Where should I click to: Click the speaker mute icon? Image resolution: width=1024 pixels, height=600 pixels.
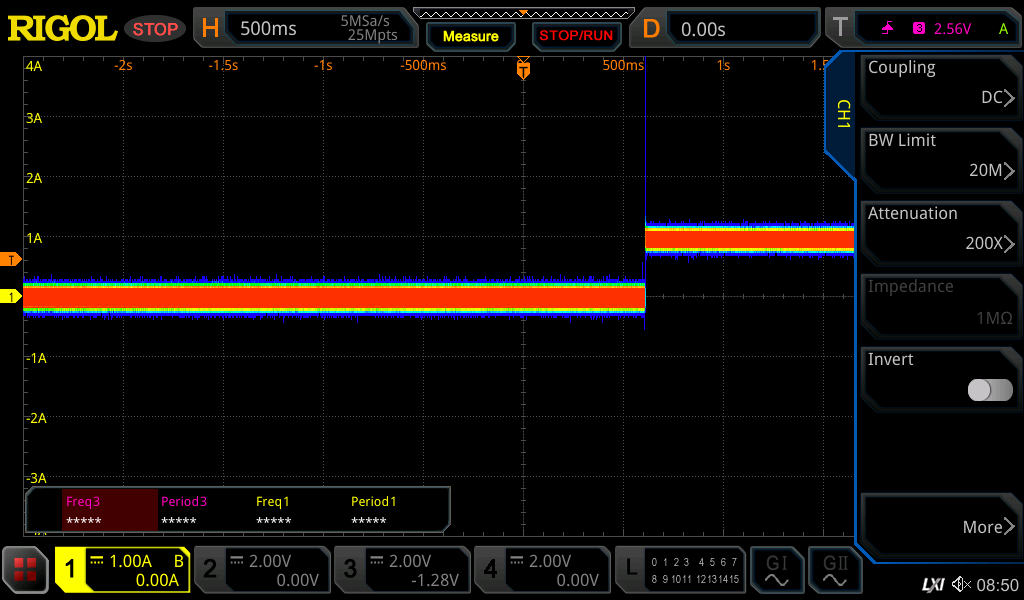pos(961,584)
